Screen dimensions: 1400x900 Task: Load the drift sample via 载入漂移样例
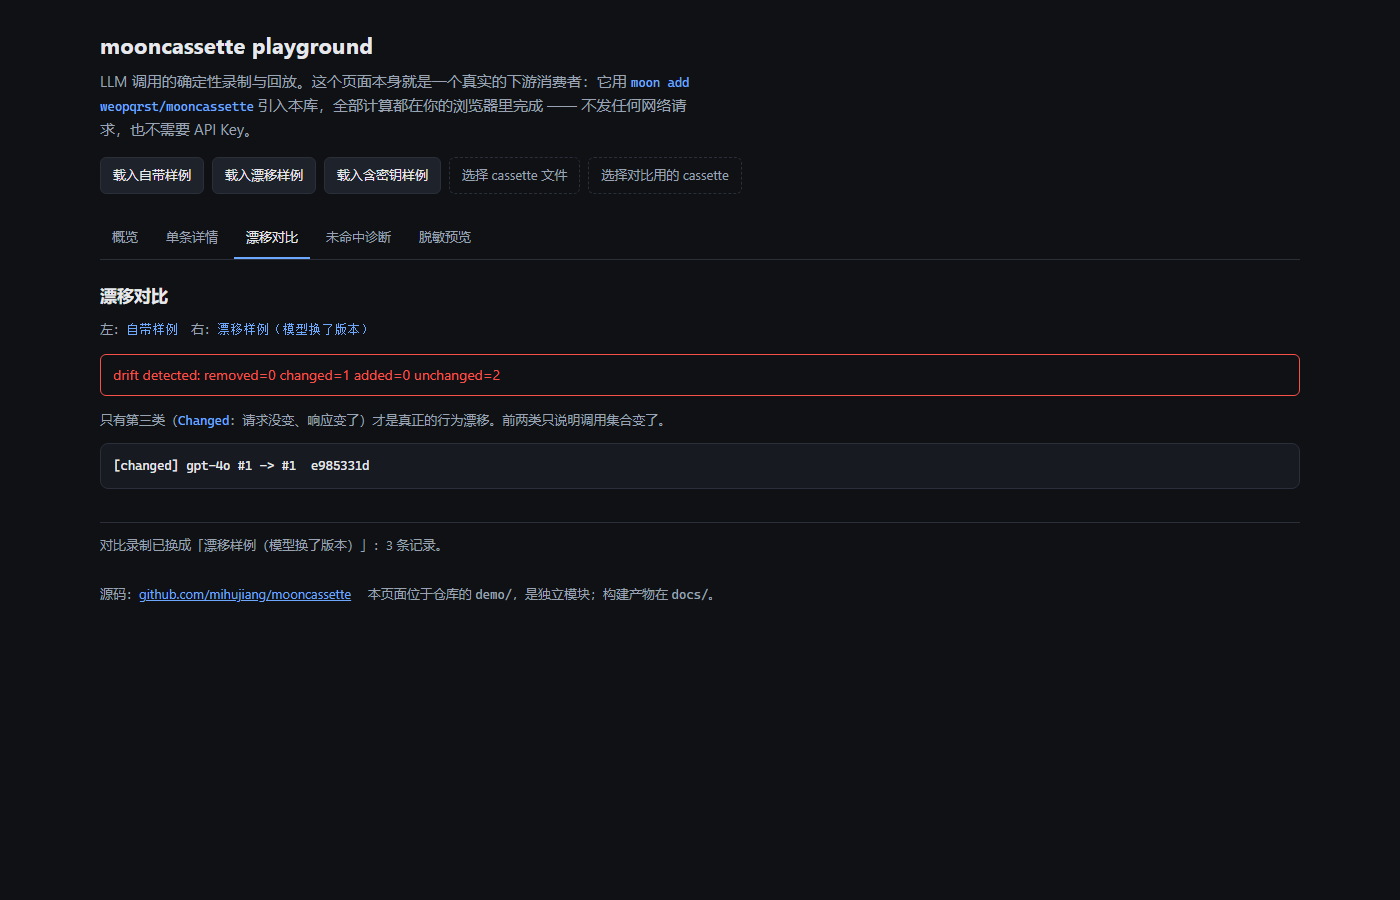[x=264, y=175]
